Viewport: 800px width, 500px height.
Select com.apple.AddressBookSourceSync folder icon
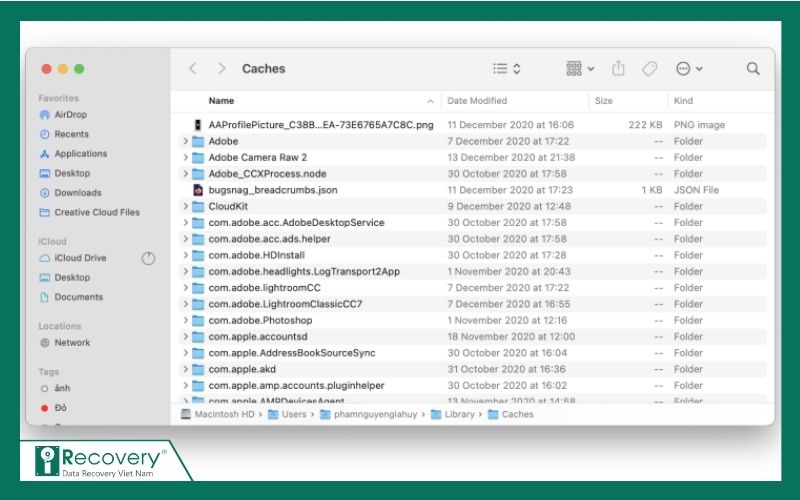pos(198,353)
